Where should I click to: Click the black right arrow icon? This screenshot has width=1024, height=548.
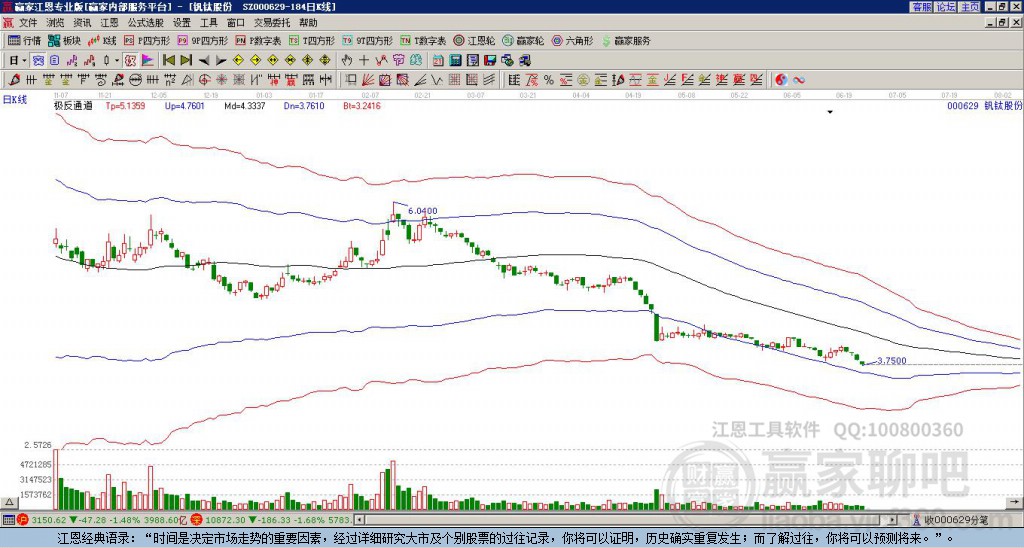point(221,61)
